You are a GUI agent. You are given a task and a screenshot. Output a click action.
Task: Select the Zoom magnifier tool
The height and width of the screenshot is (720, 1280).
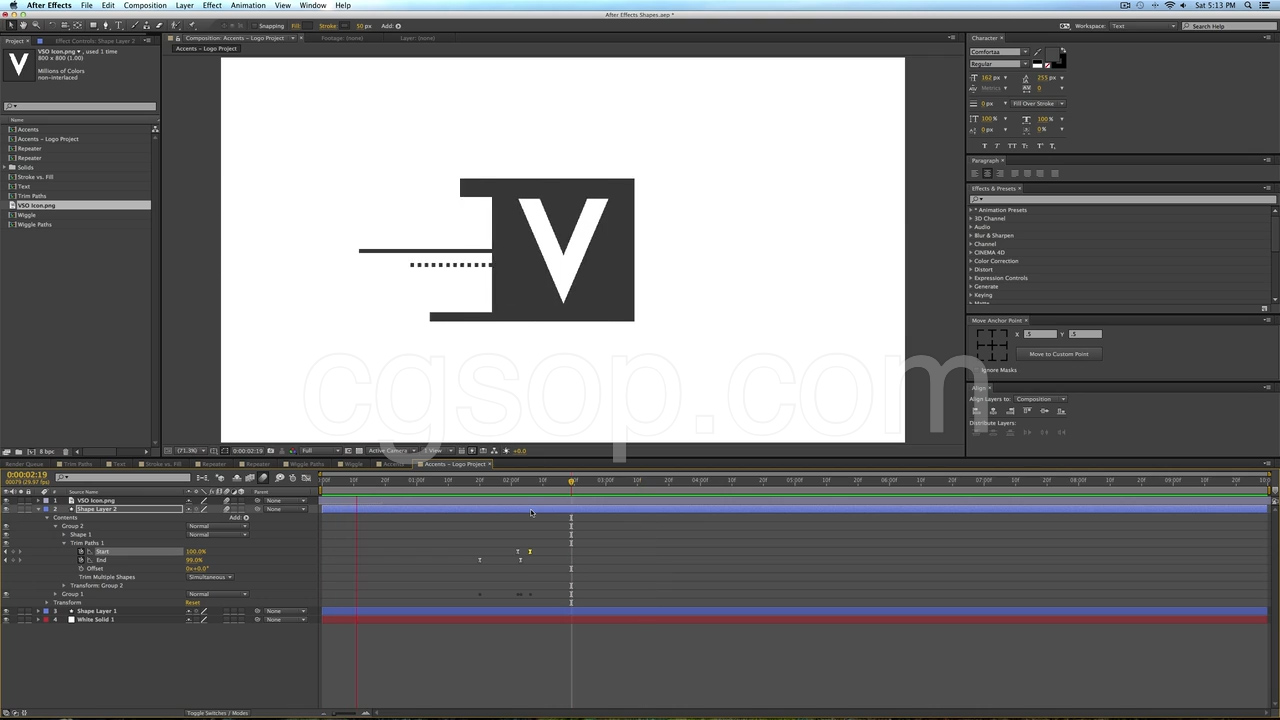[37, 25]
